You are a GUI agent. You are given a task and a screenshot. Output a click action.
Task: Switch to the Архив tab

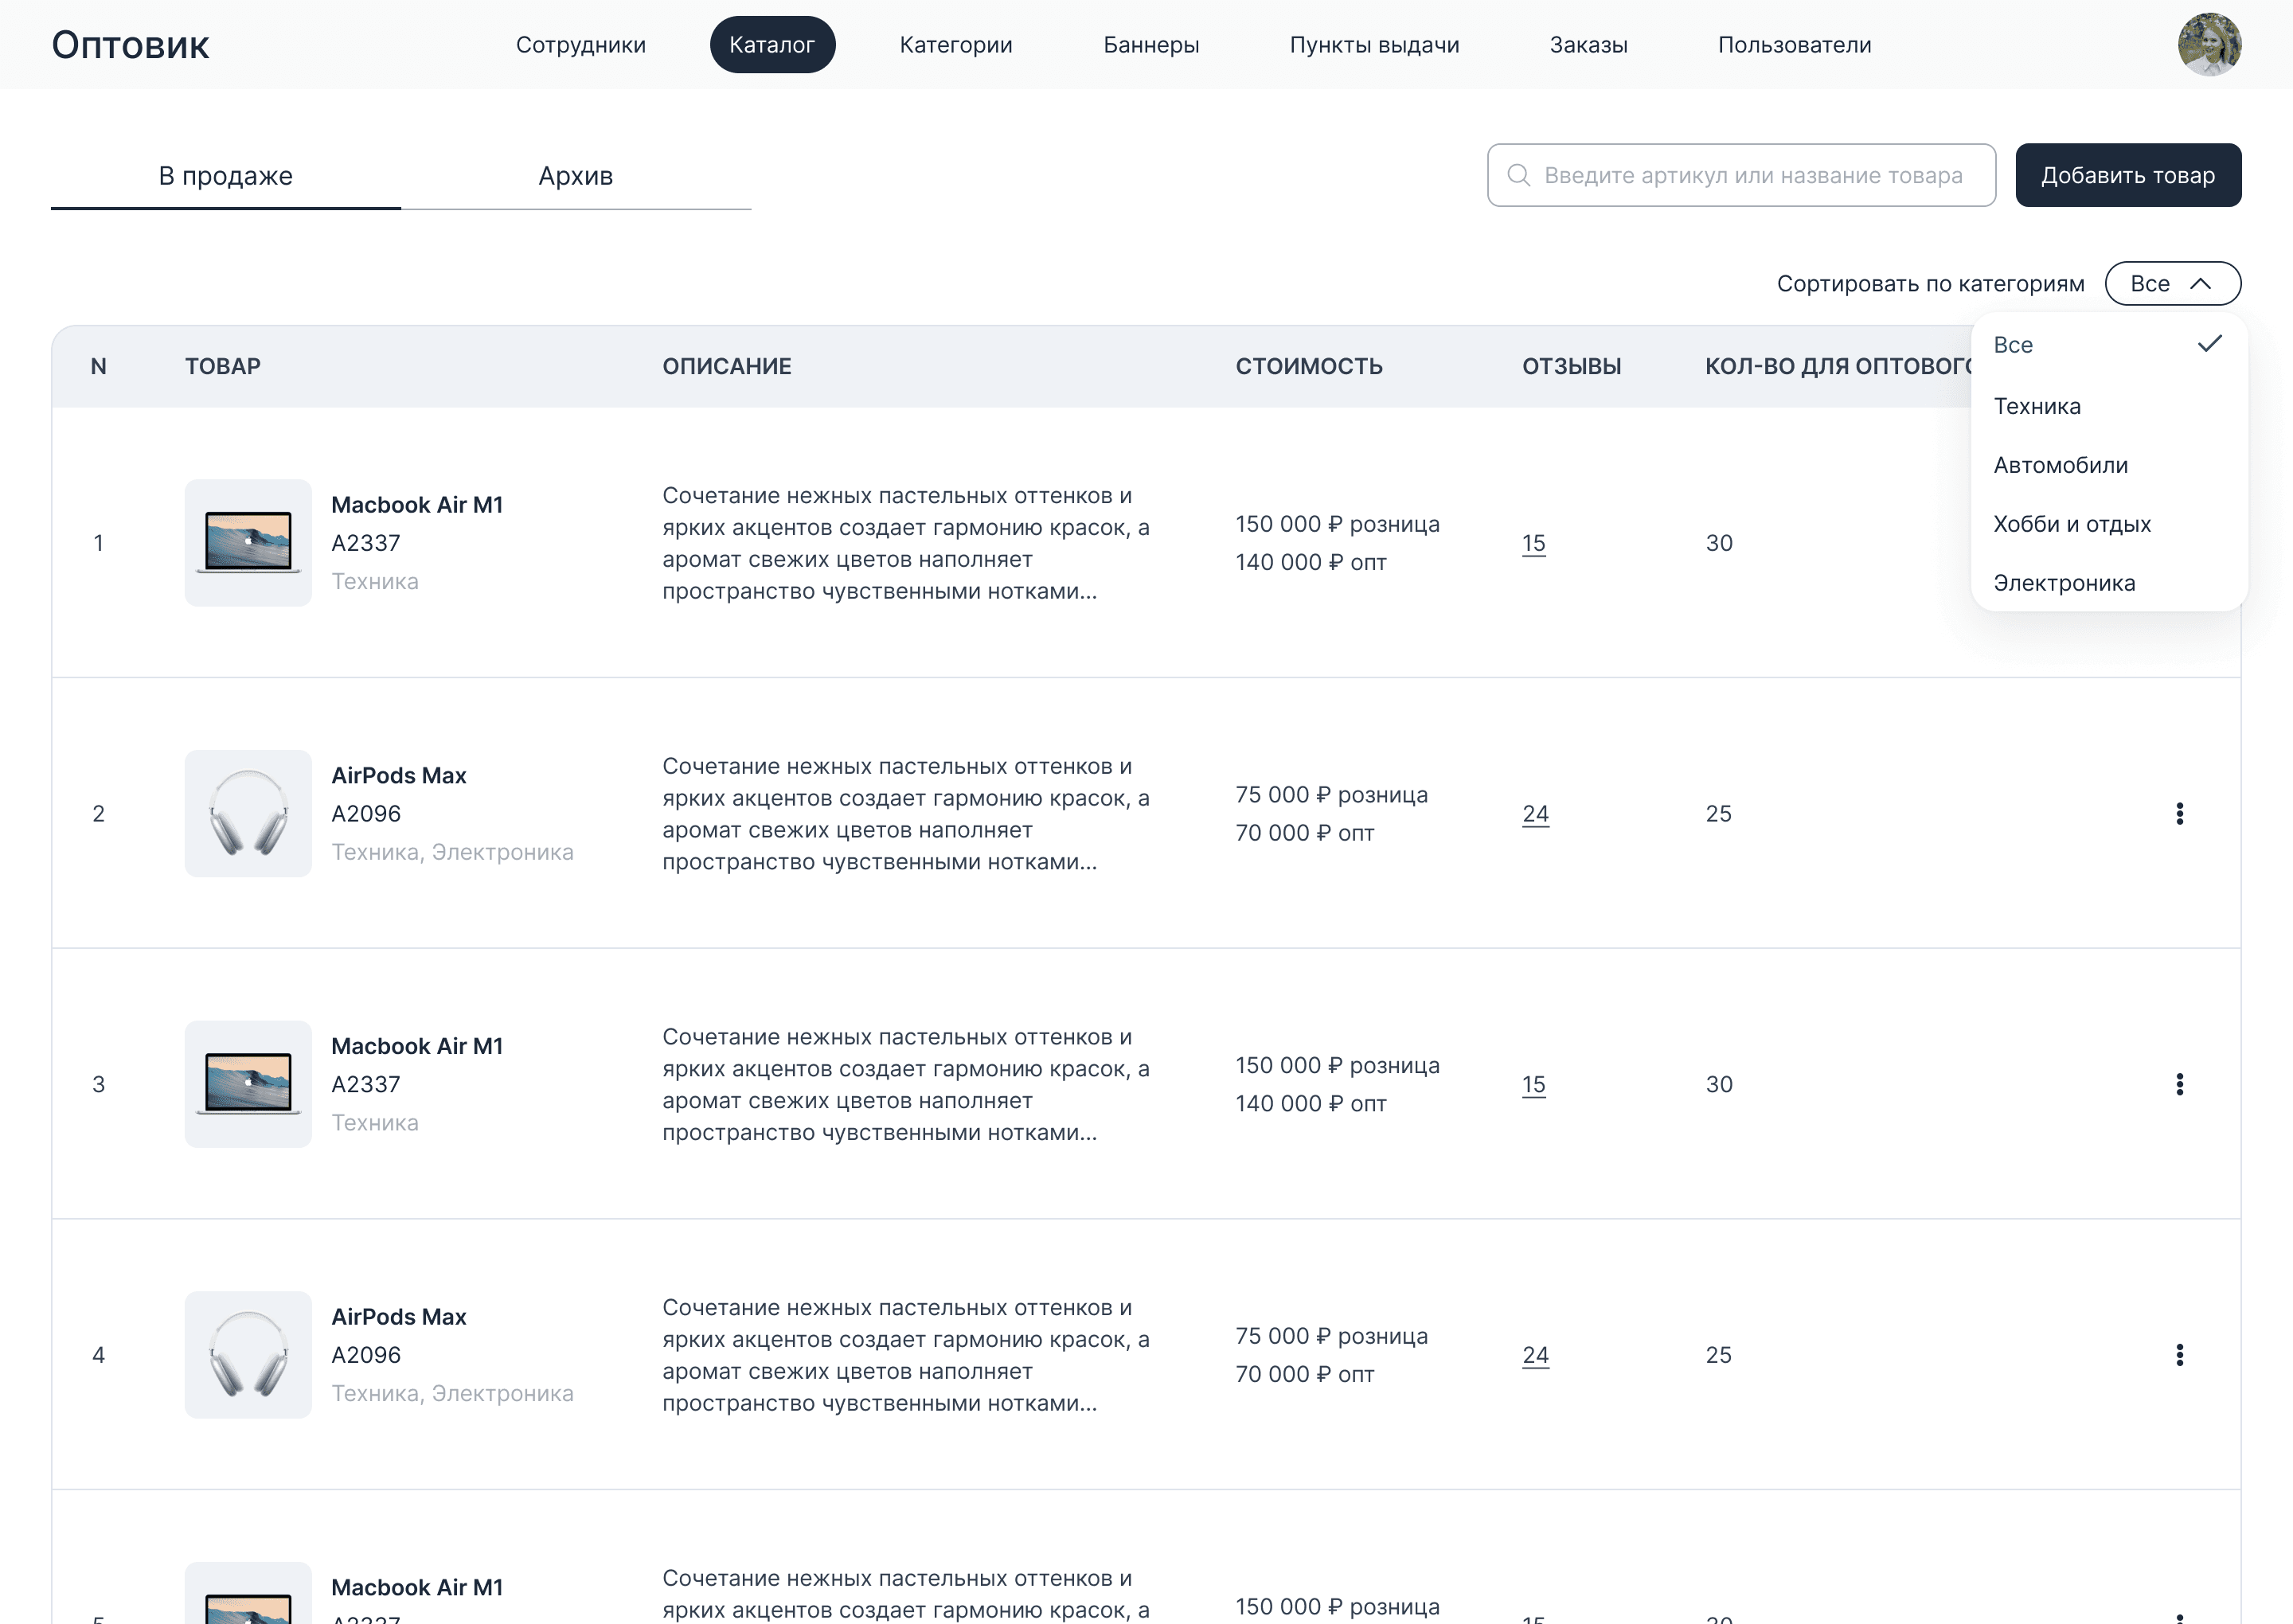[576, 176]
